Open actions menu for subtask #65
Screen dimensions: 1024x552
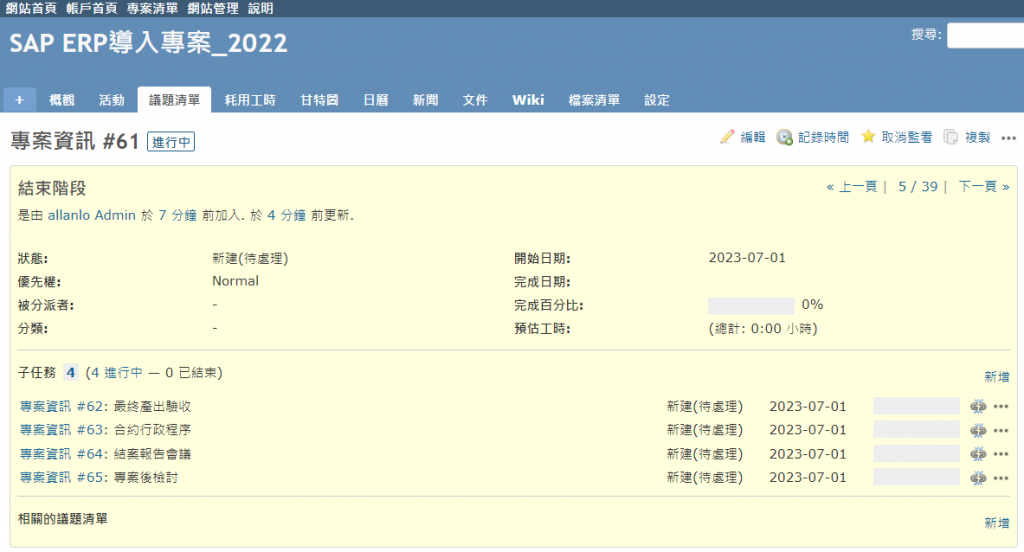pyautogui.click(x=1000, y=478)
